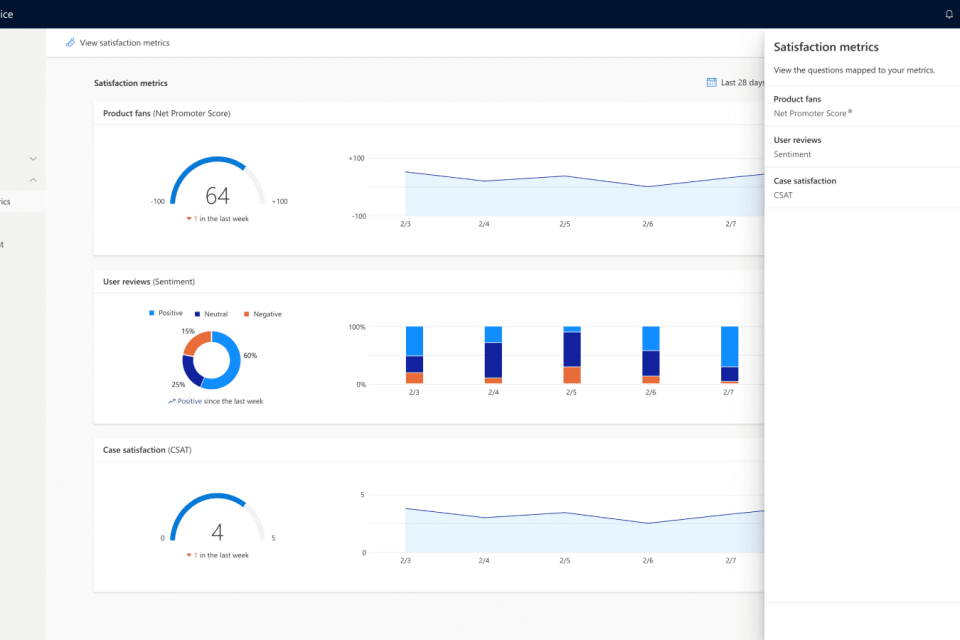
Task: Click the Neutral legend color swatch
Action: click(198, 314)
